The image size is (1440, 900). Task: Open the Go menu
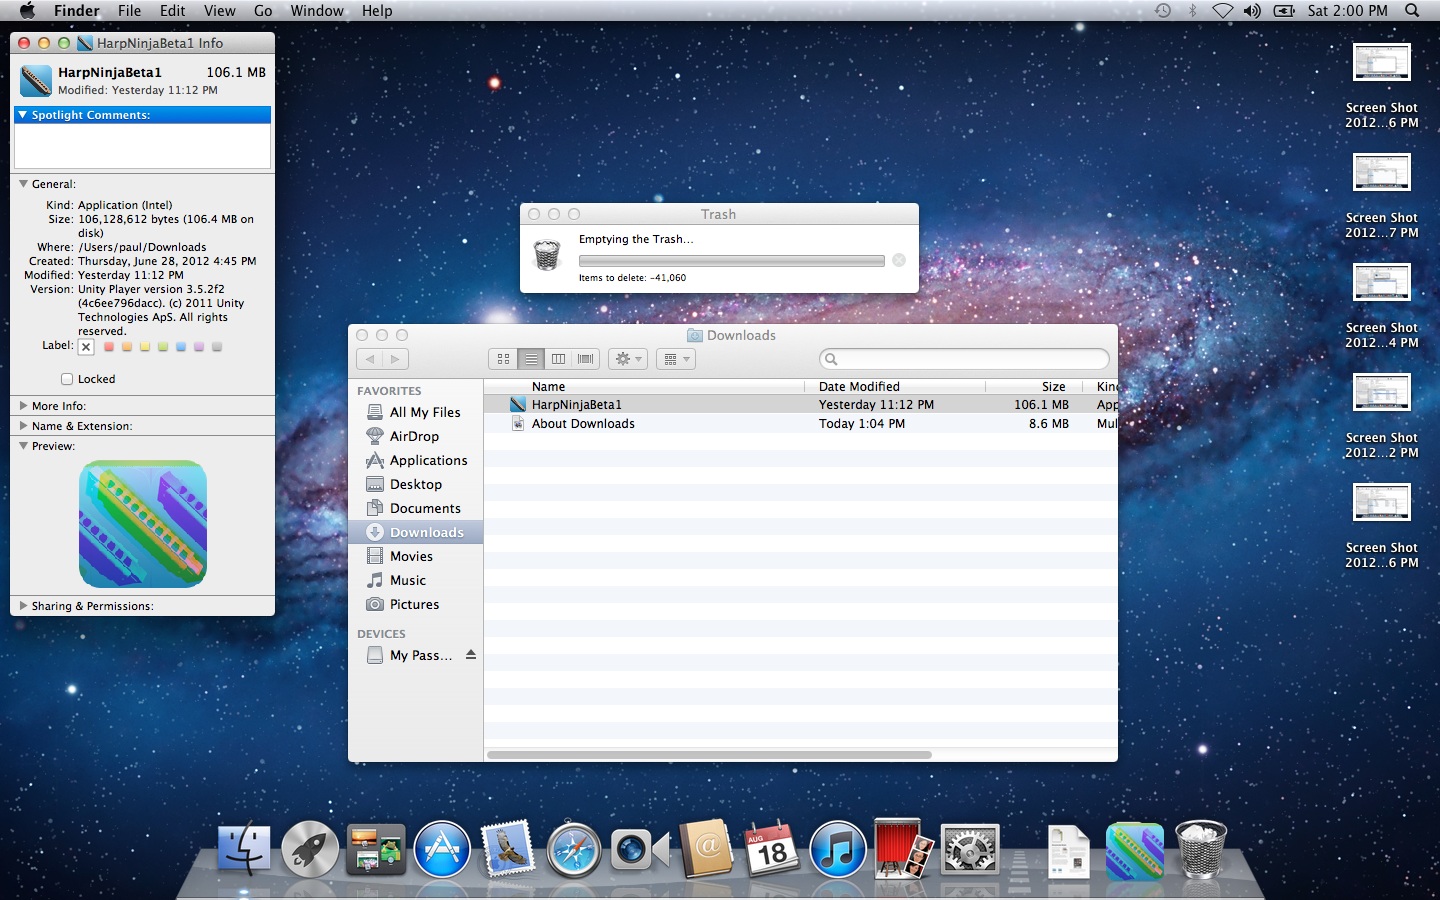tap(262, 11)
